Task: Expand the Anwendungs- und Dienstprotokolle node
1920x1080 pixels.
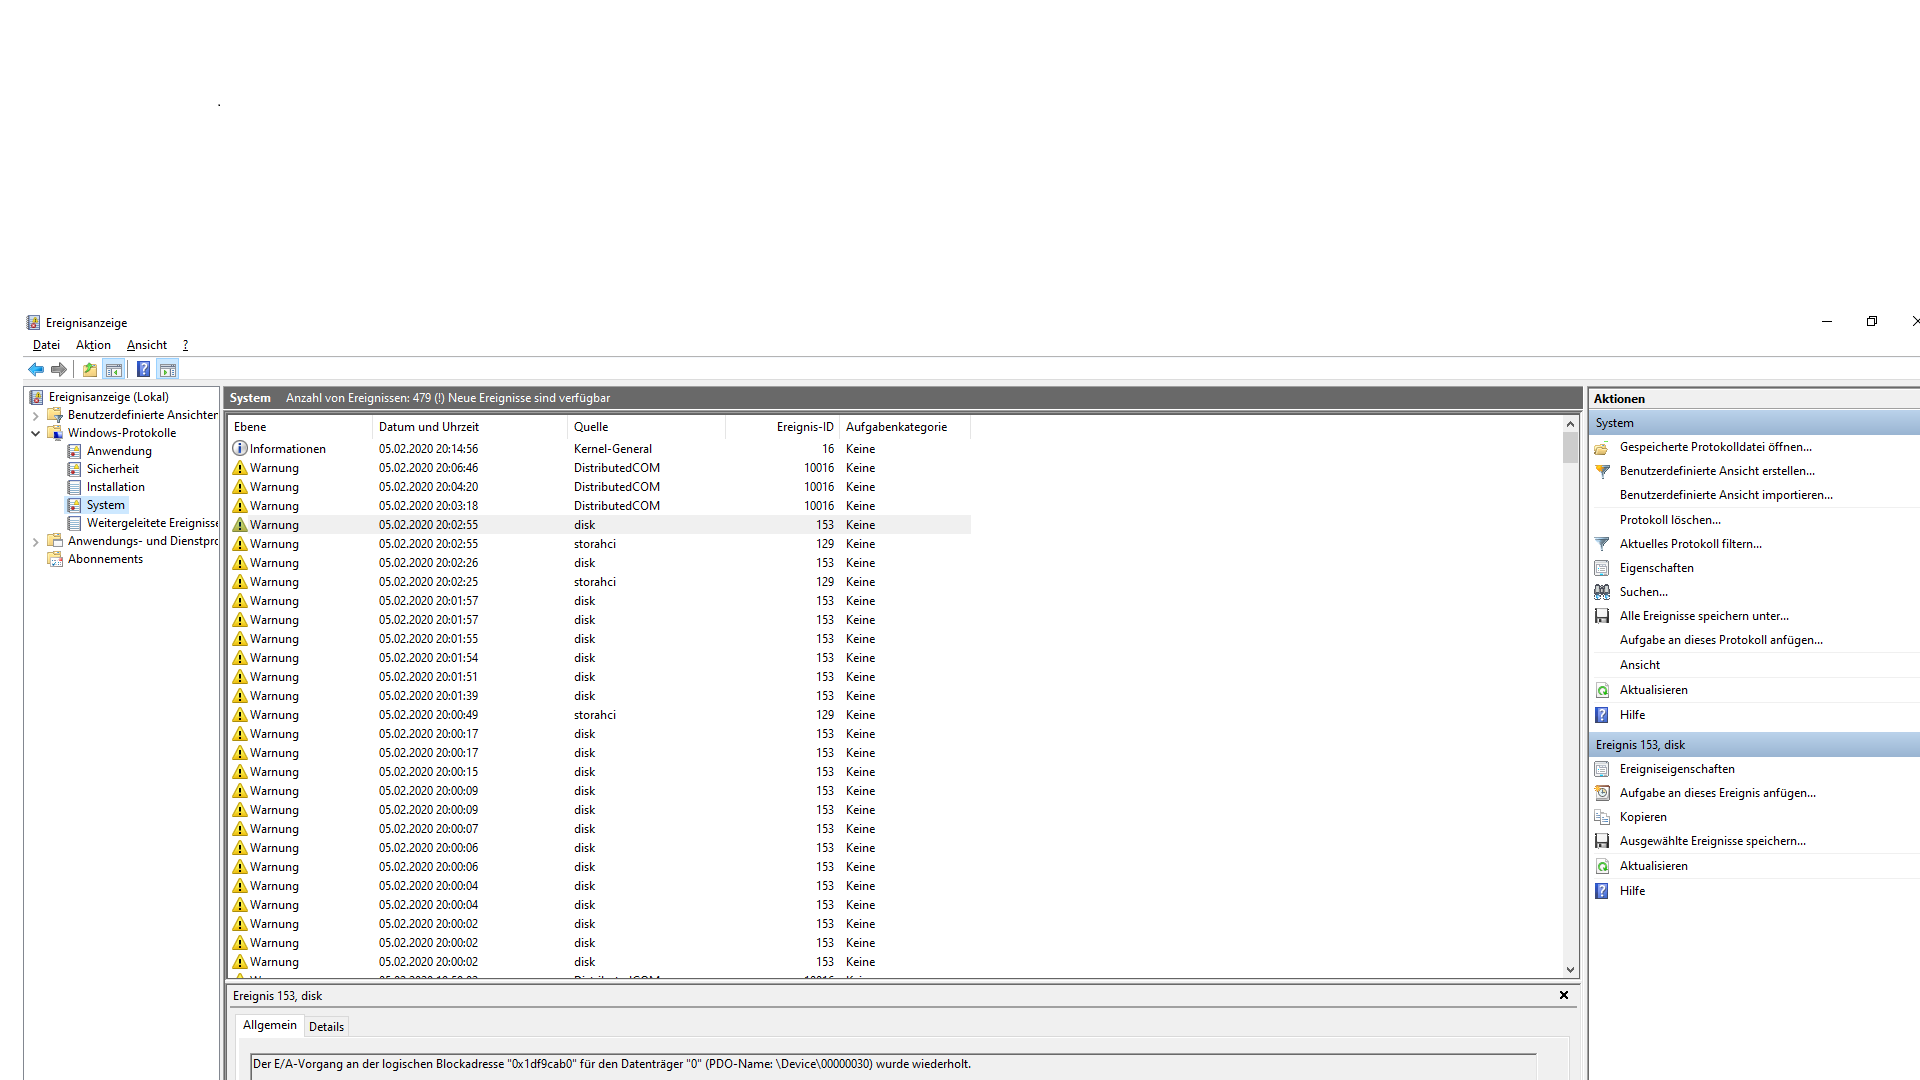Action: point(36,541)
